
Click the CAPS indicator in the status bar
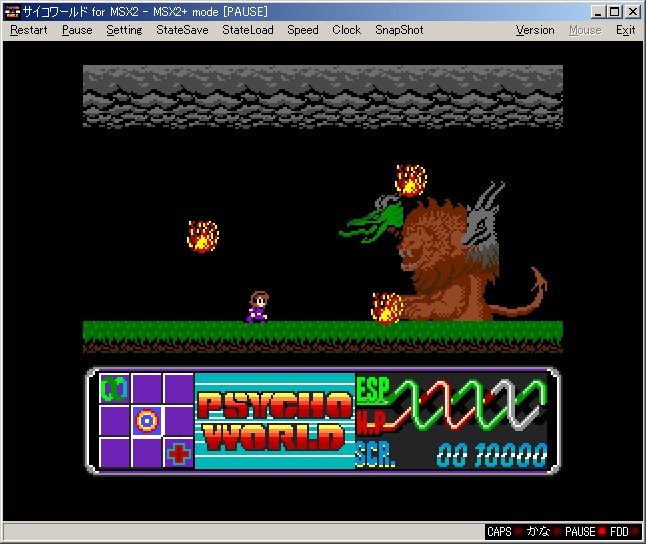[x=504, y=532]
